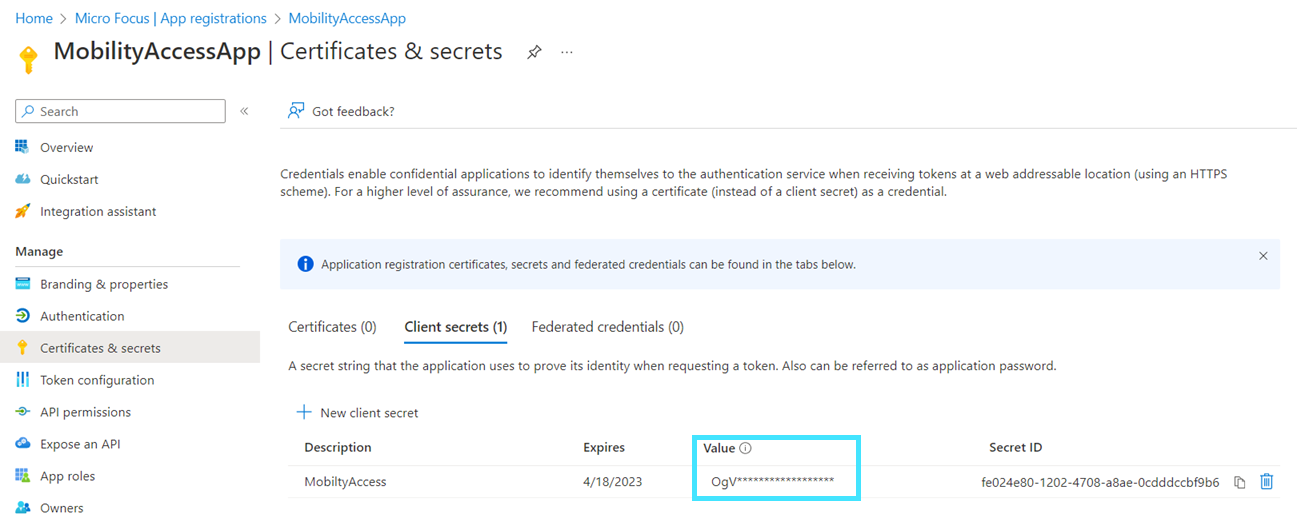Screen dimensions: 1297x522
Task: Copy the Secret ID to clipboard
Action: click(x=1240, y=482)
